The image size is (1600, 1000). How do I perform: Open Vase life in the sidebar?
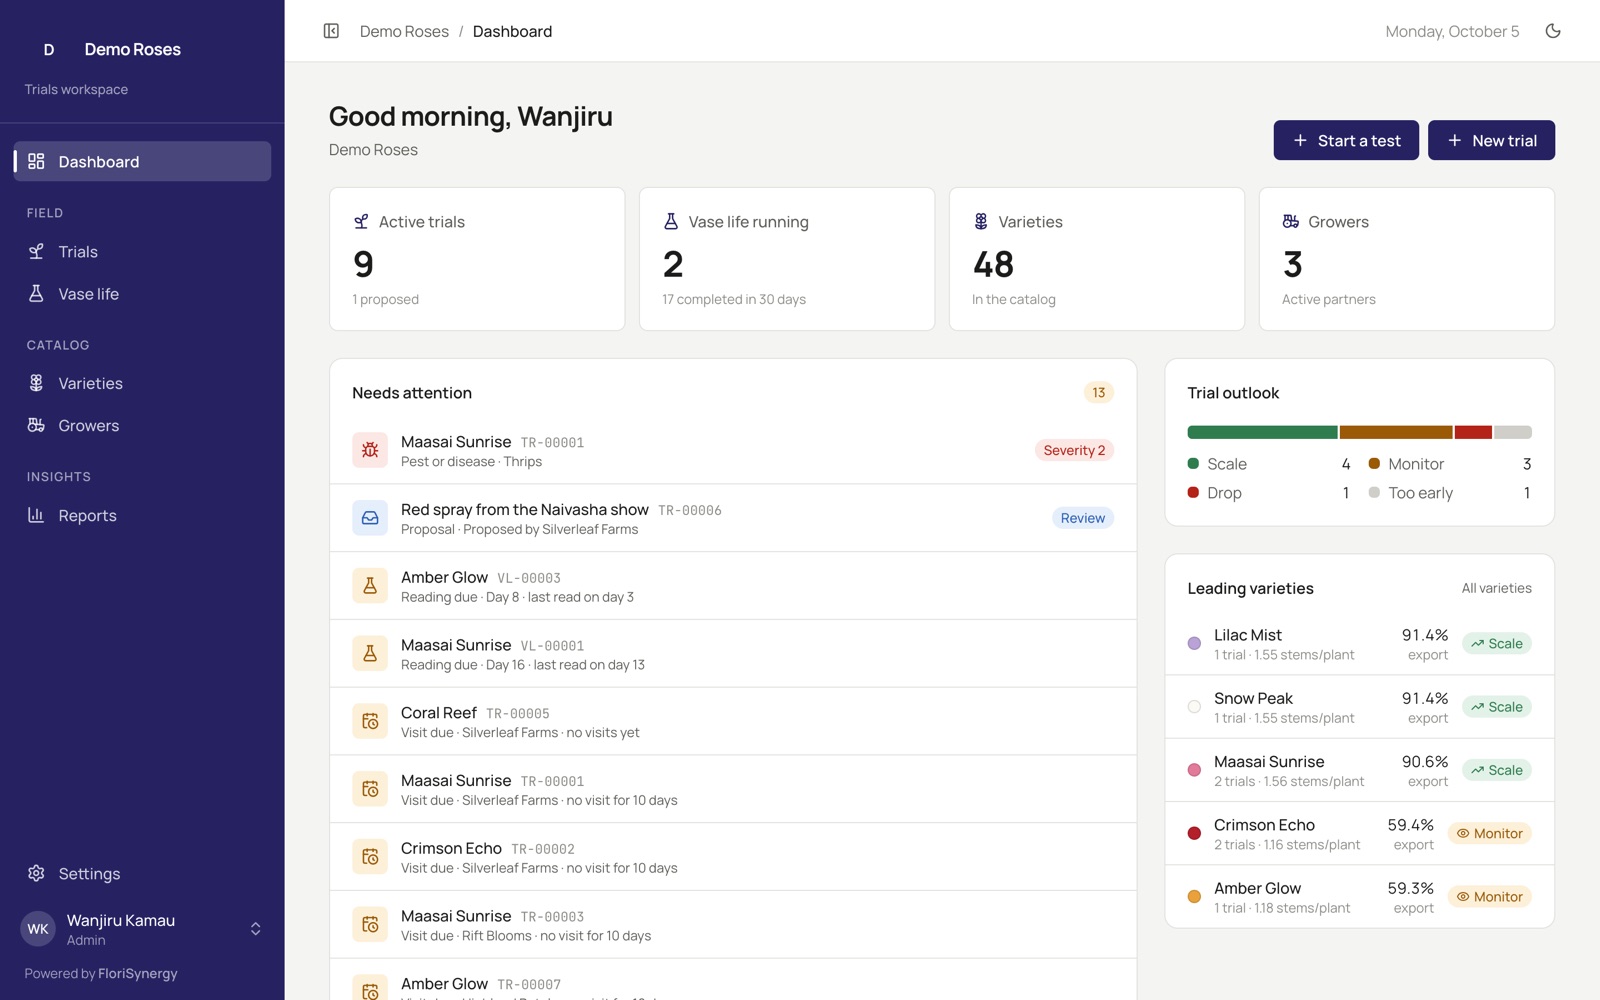click(142, 294)
